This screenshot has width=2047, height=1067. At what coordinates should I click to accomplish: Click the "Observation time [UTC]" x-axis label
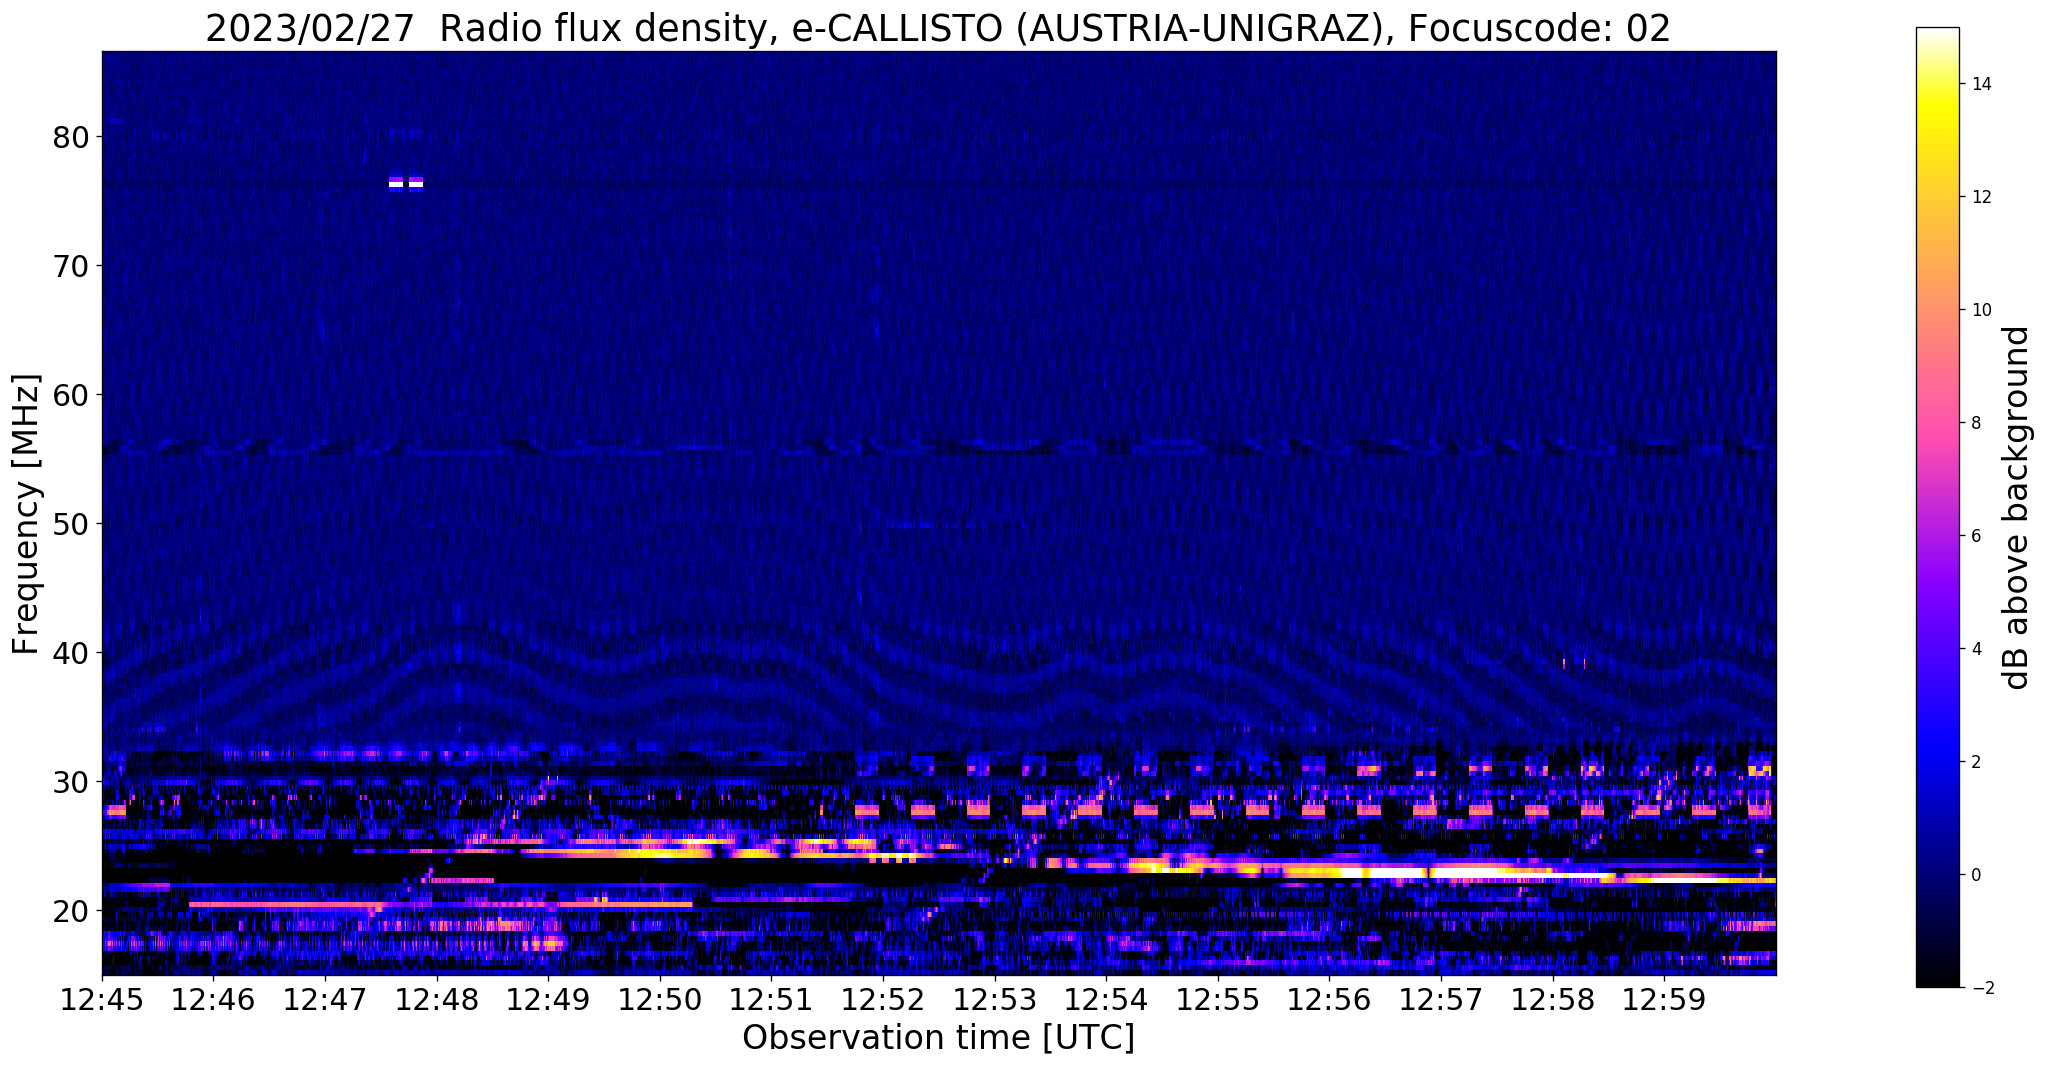(938, 1038)
